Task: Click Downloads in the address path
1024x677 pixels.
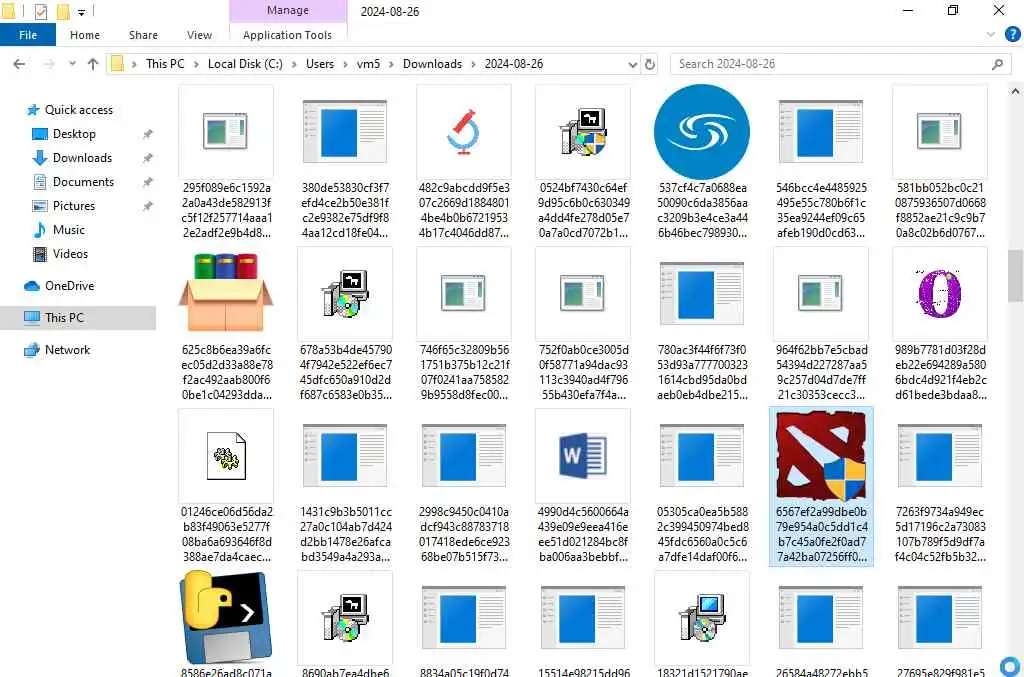Action: point(432,64)
